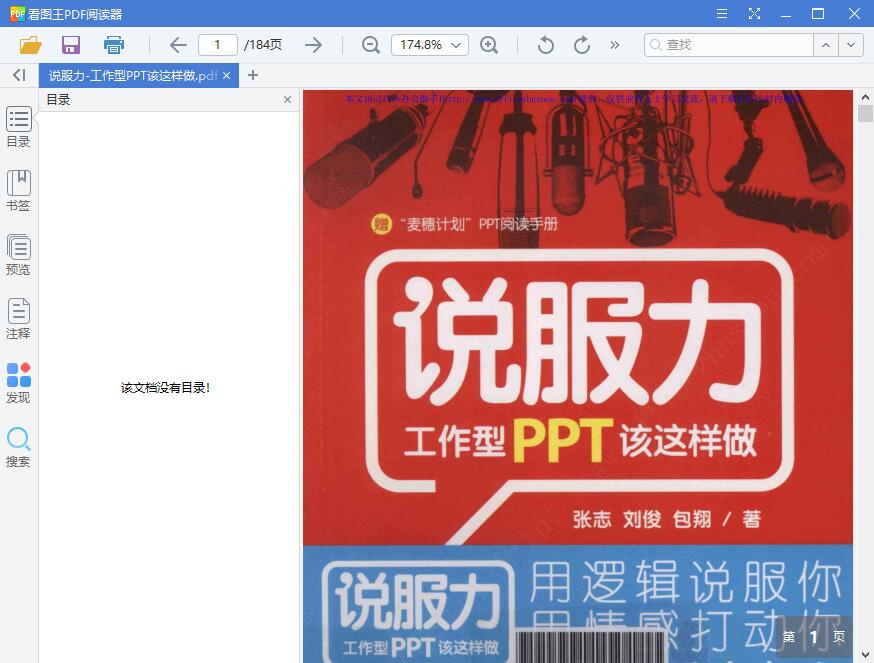Screen dimensions: 874x663
Task: Rotate the page counterclockwise
Action: point(546,45)
